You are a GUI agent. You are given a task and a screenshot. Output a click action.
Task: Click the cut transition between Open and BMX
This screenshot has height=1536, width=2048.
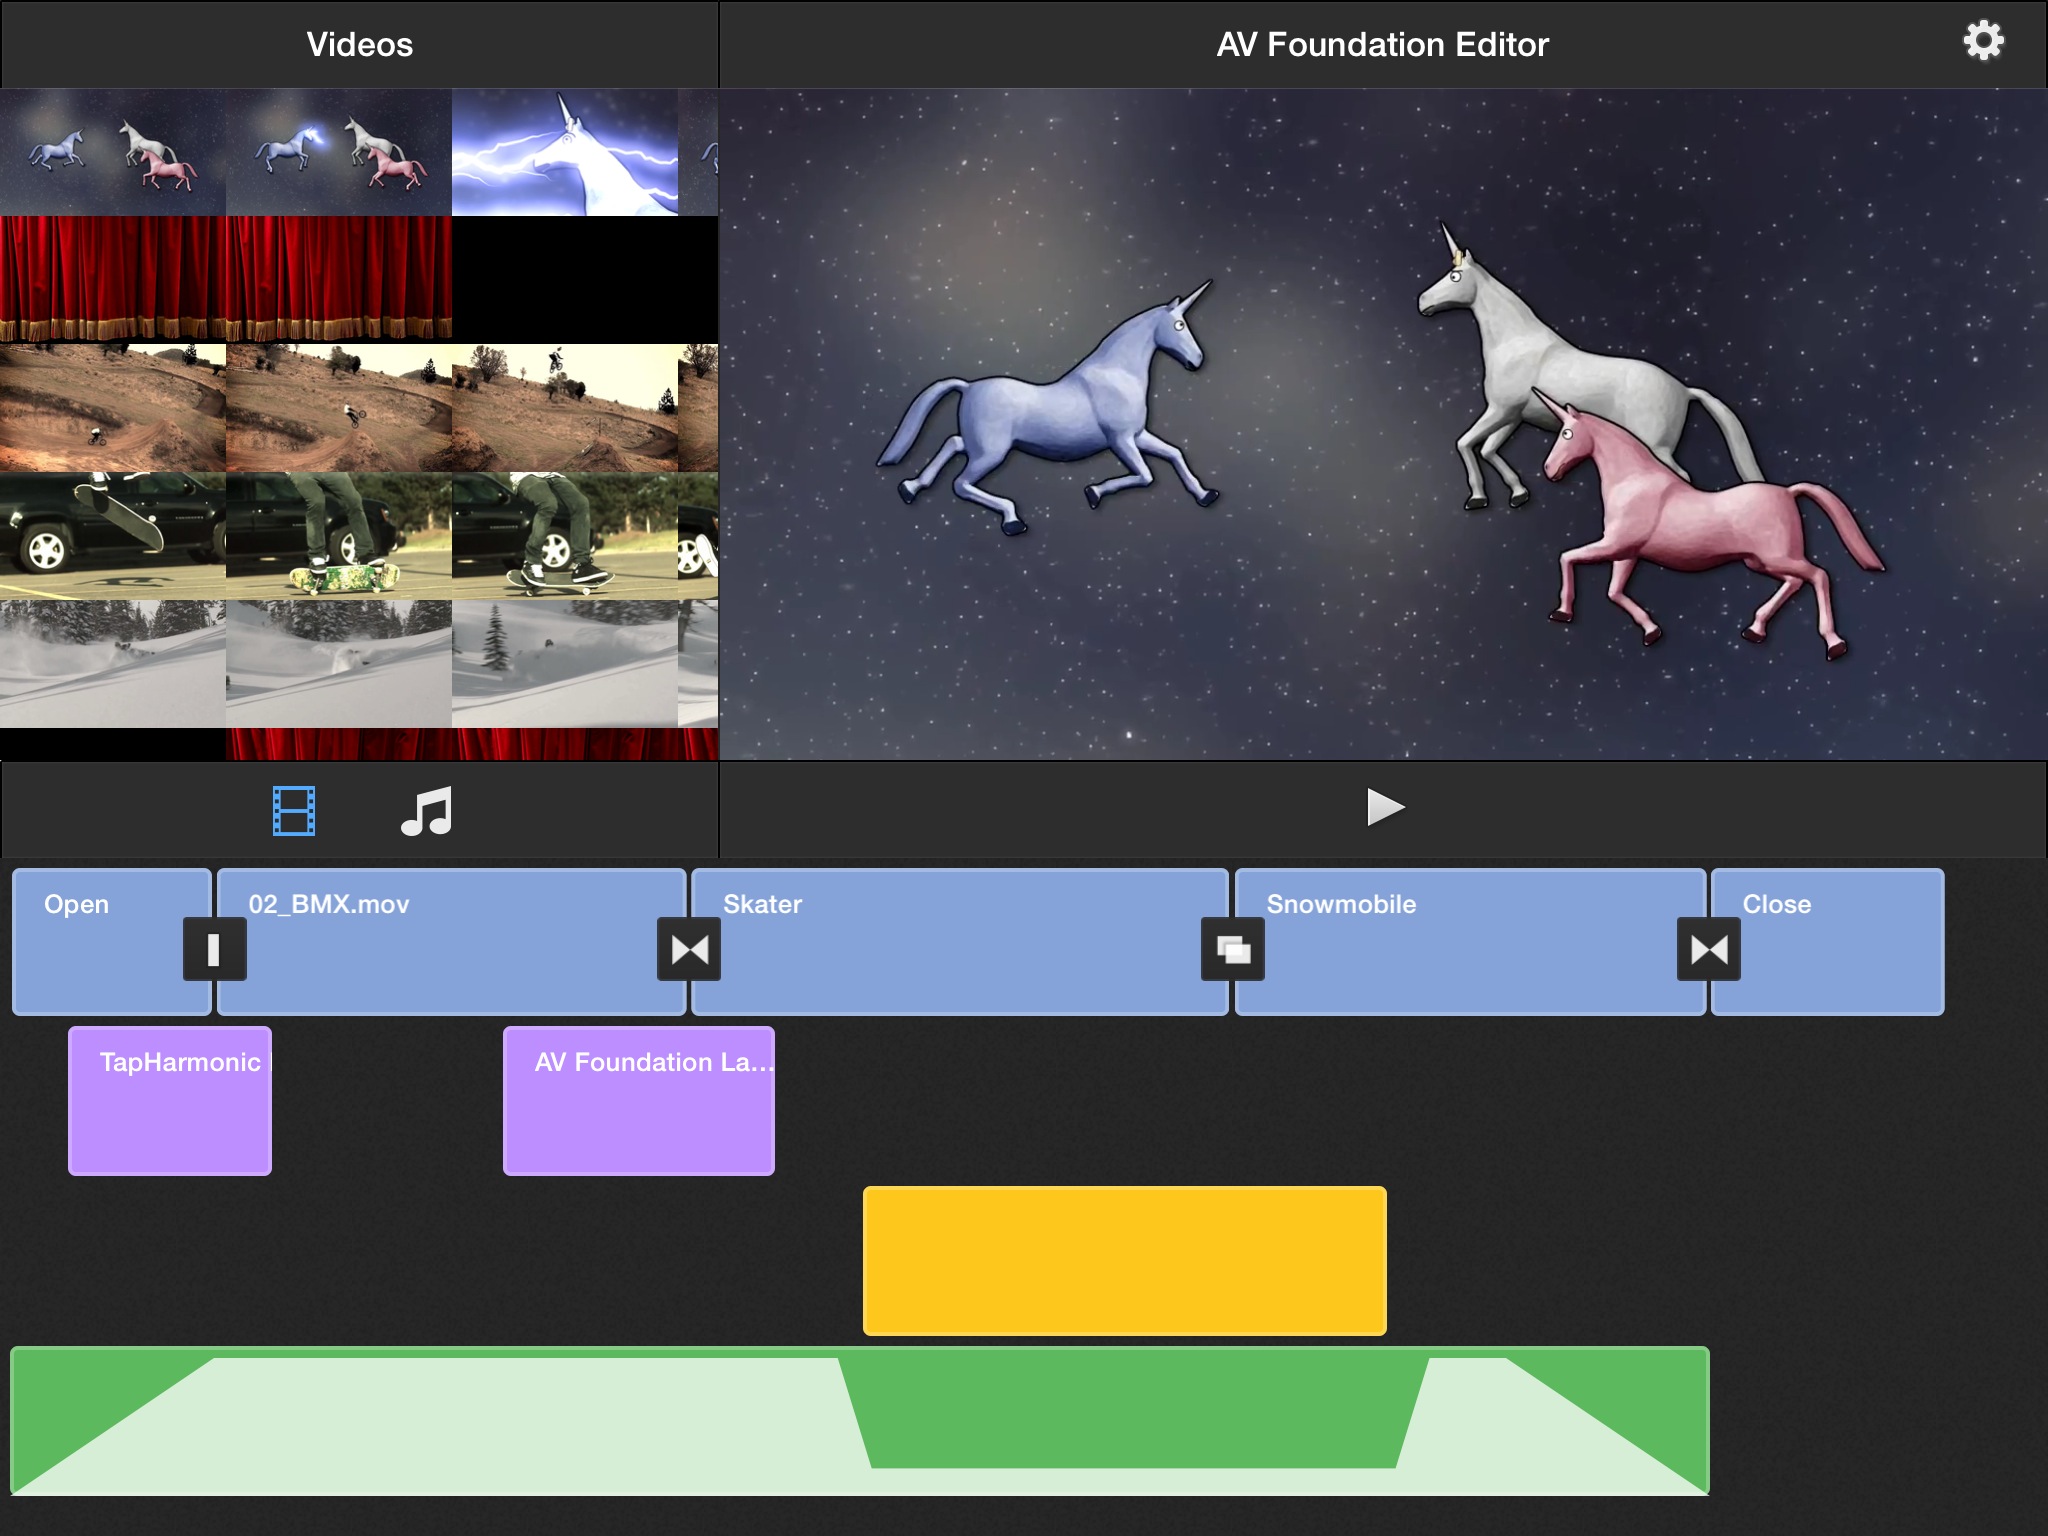click(x=214, y=949)
